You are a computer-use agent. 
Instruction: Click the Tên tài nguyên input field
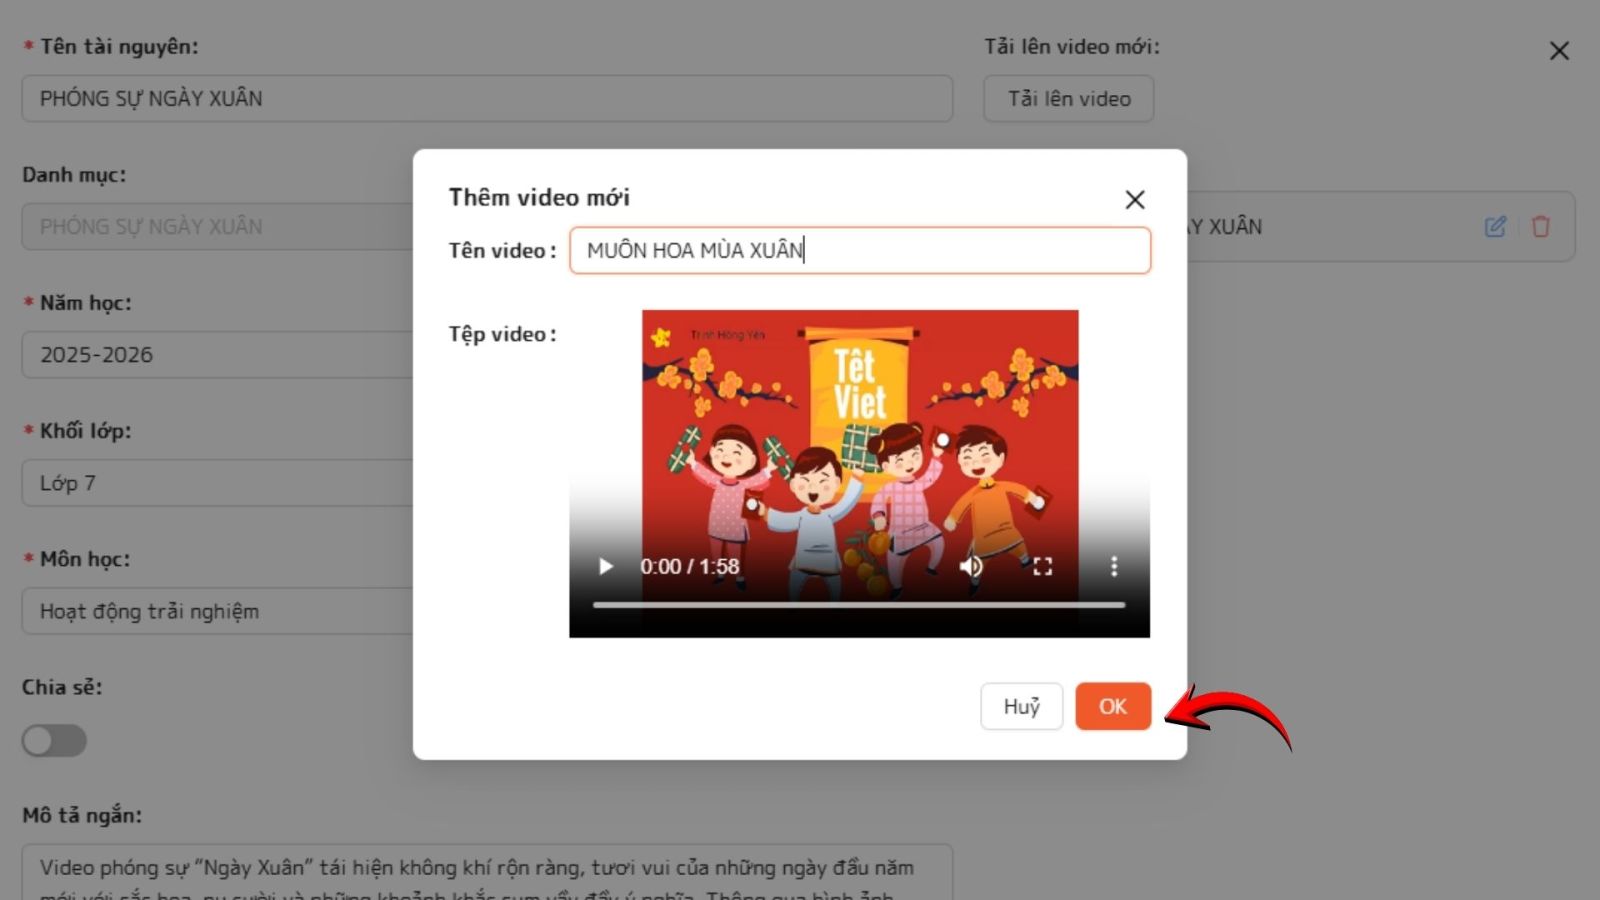(487, 99)
